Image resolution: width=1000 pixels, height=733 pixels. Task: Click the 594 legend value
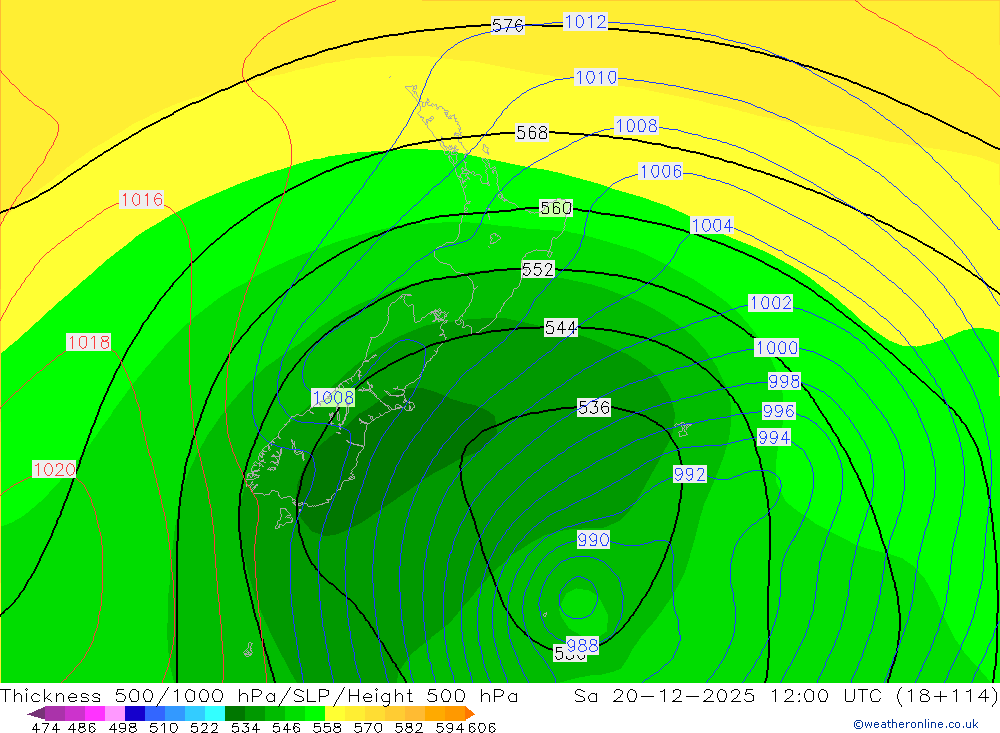click(x=449, y=727)
